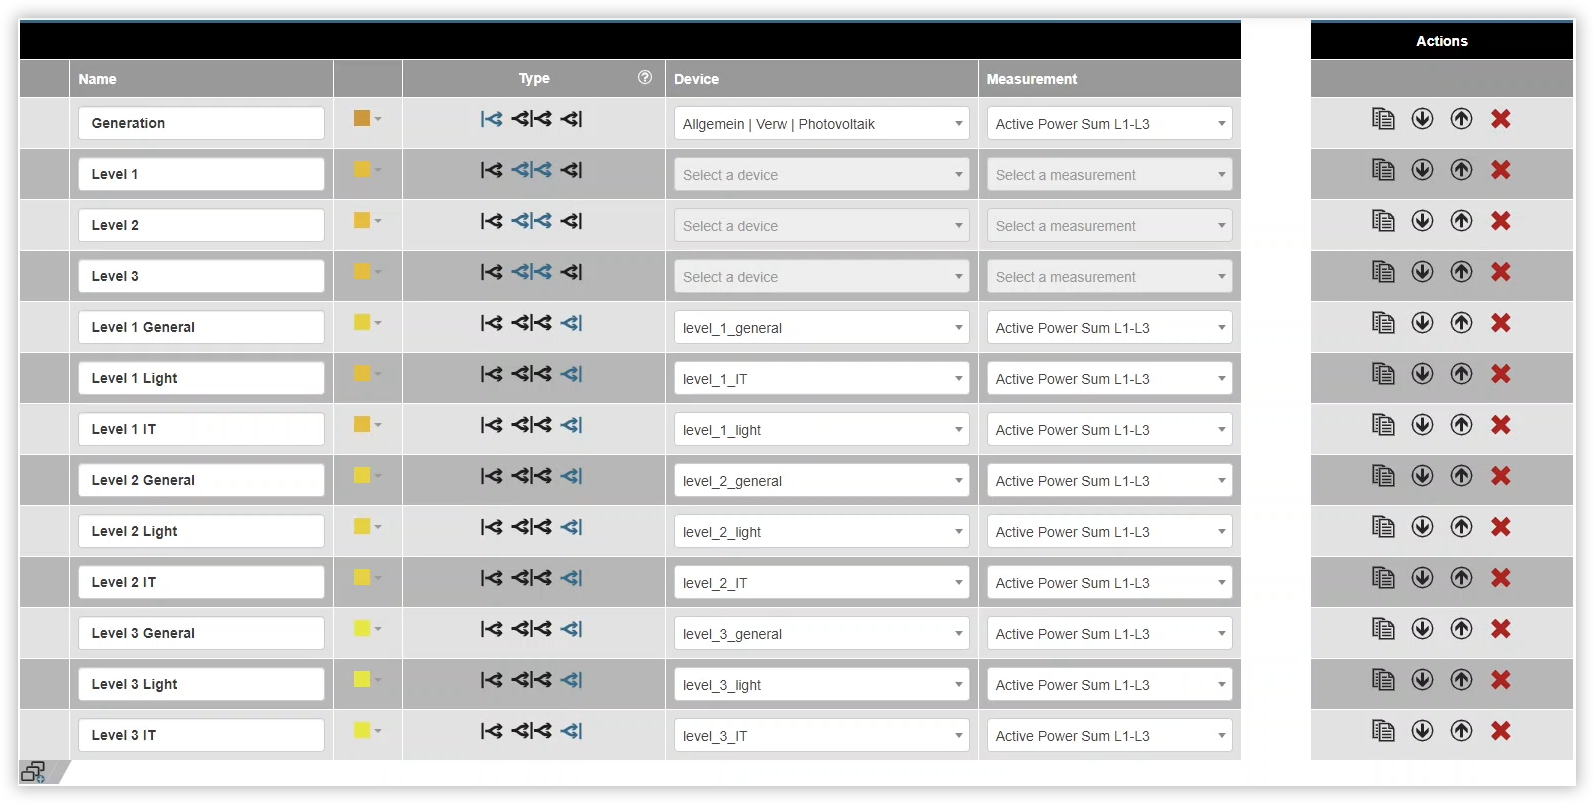Set Level 3 type to bar-right end node
The width and height of the screenshot is (1594, 804).
(x=571, y=272)
